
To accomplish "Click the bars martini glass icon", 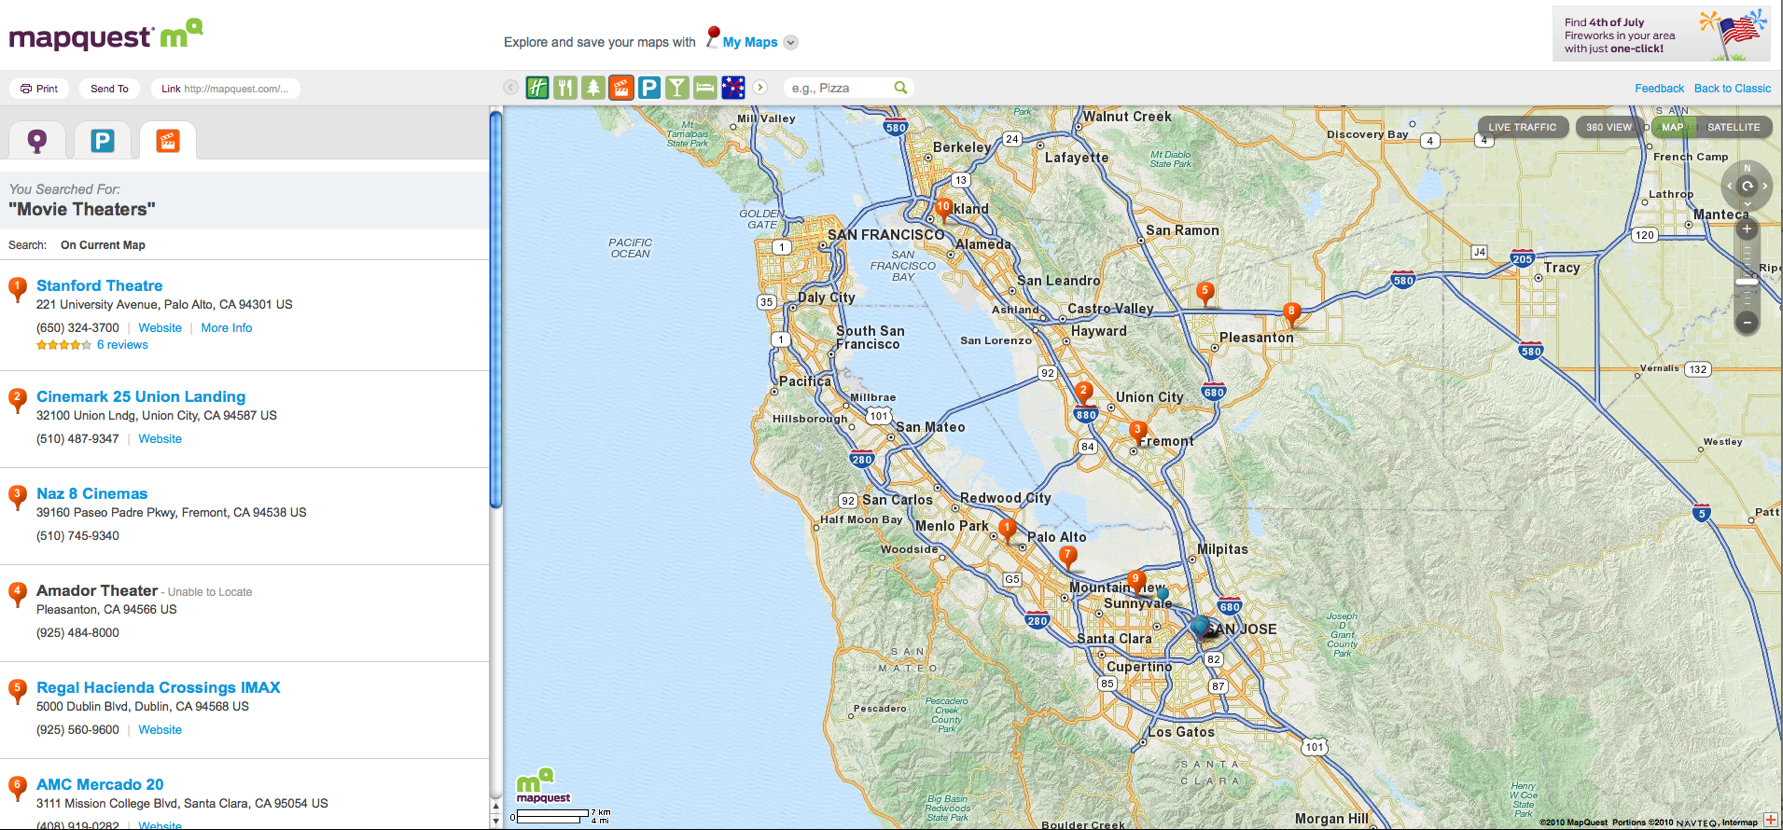I will point(677,88).
